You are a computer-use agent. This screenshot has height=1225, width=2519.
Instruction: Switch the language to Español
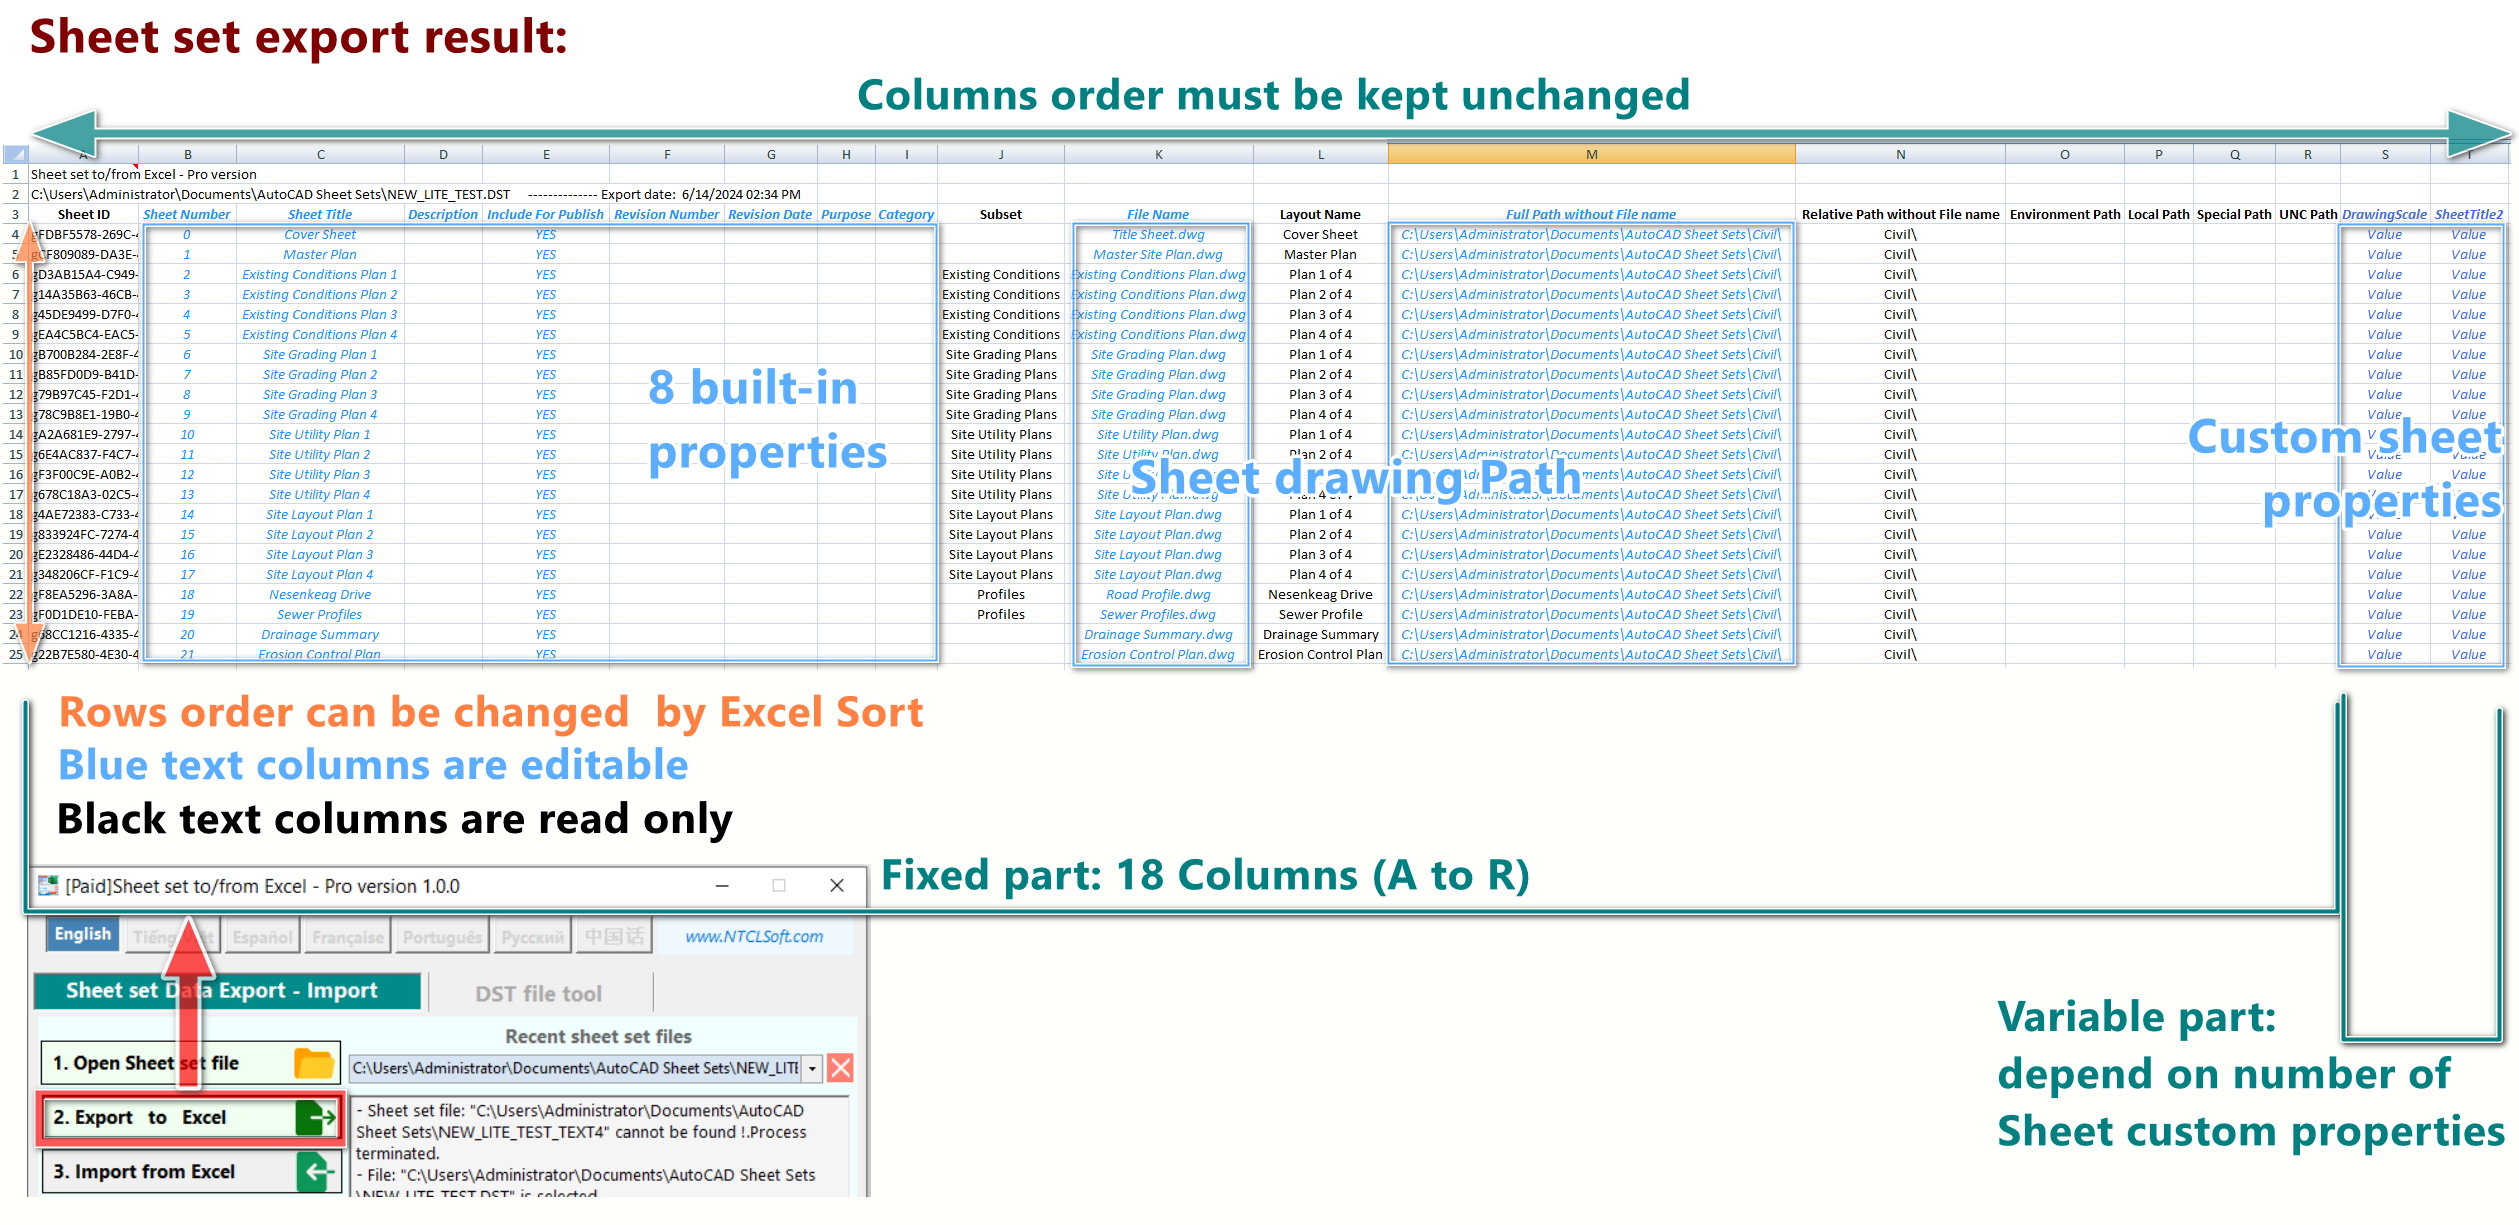click(x=262, y=937)
